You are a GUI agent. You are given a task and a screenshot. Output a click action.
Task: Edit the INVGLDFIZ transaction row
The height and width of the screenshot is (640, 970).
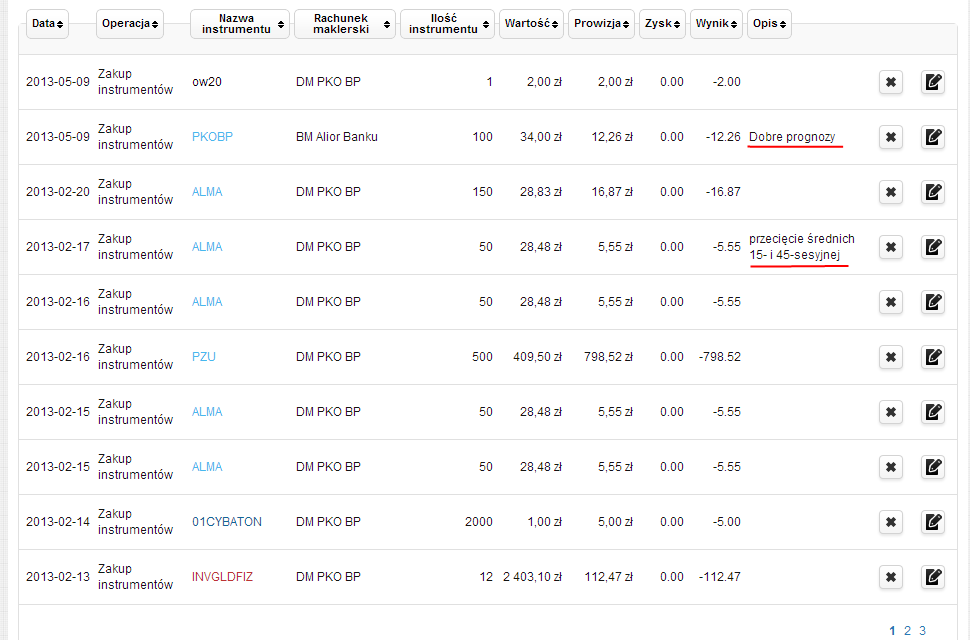point(932,577)
